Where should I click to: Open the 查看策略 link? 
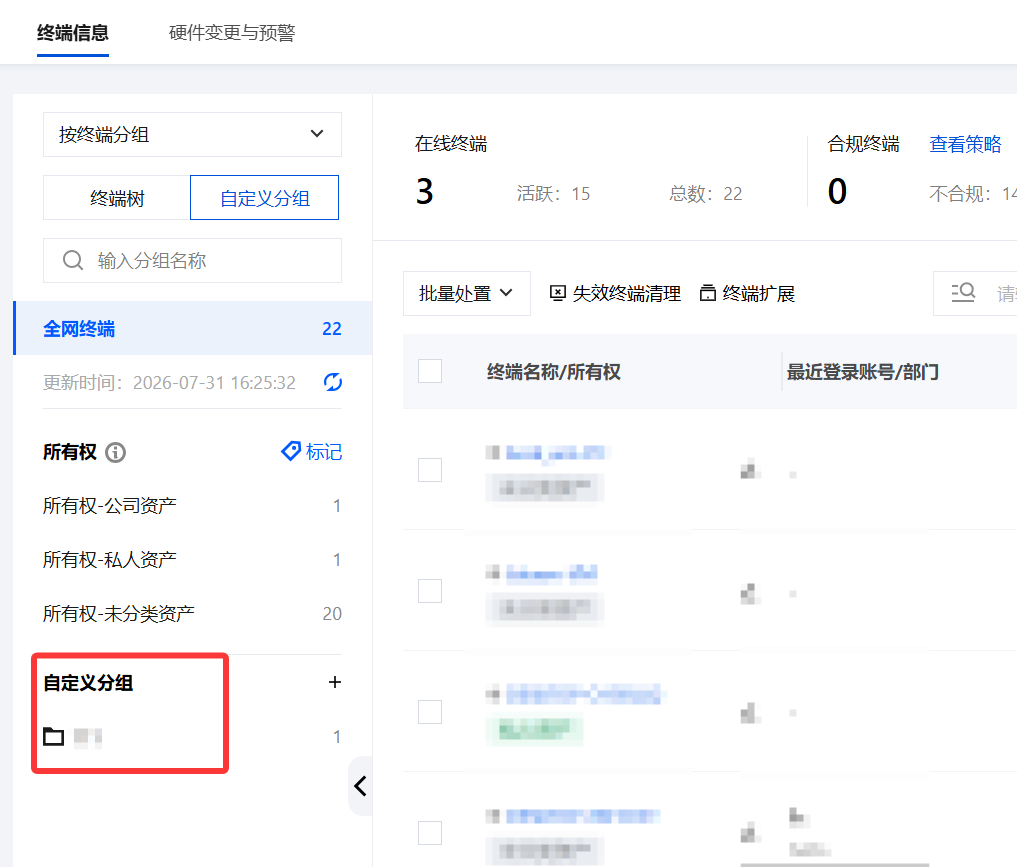tap(965, 144)
